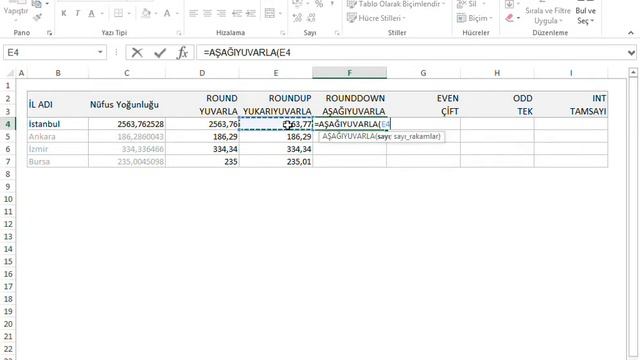
Task: Open paste options arrow below Yapıştır
Action: coord(16,20)
